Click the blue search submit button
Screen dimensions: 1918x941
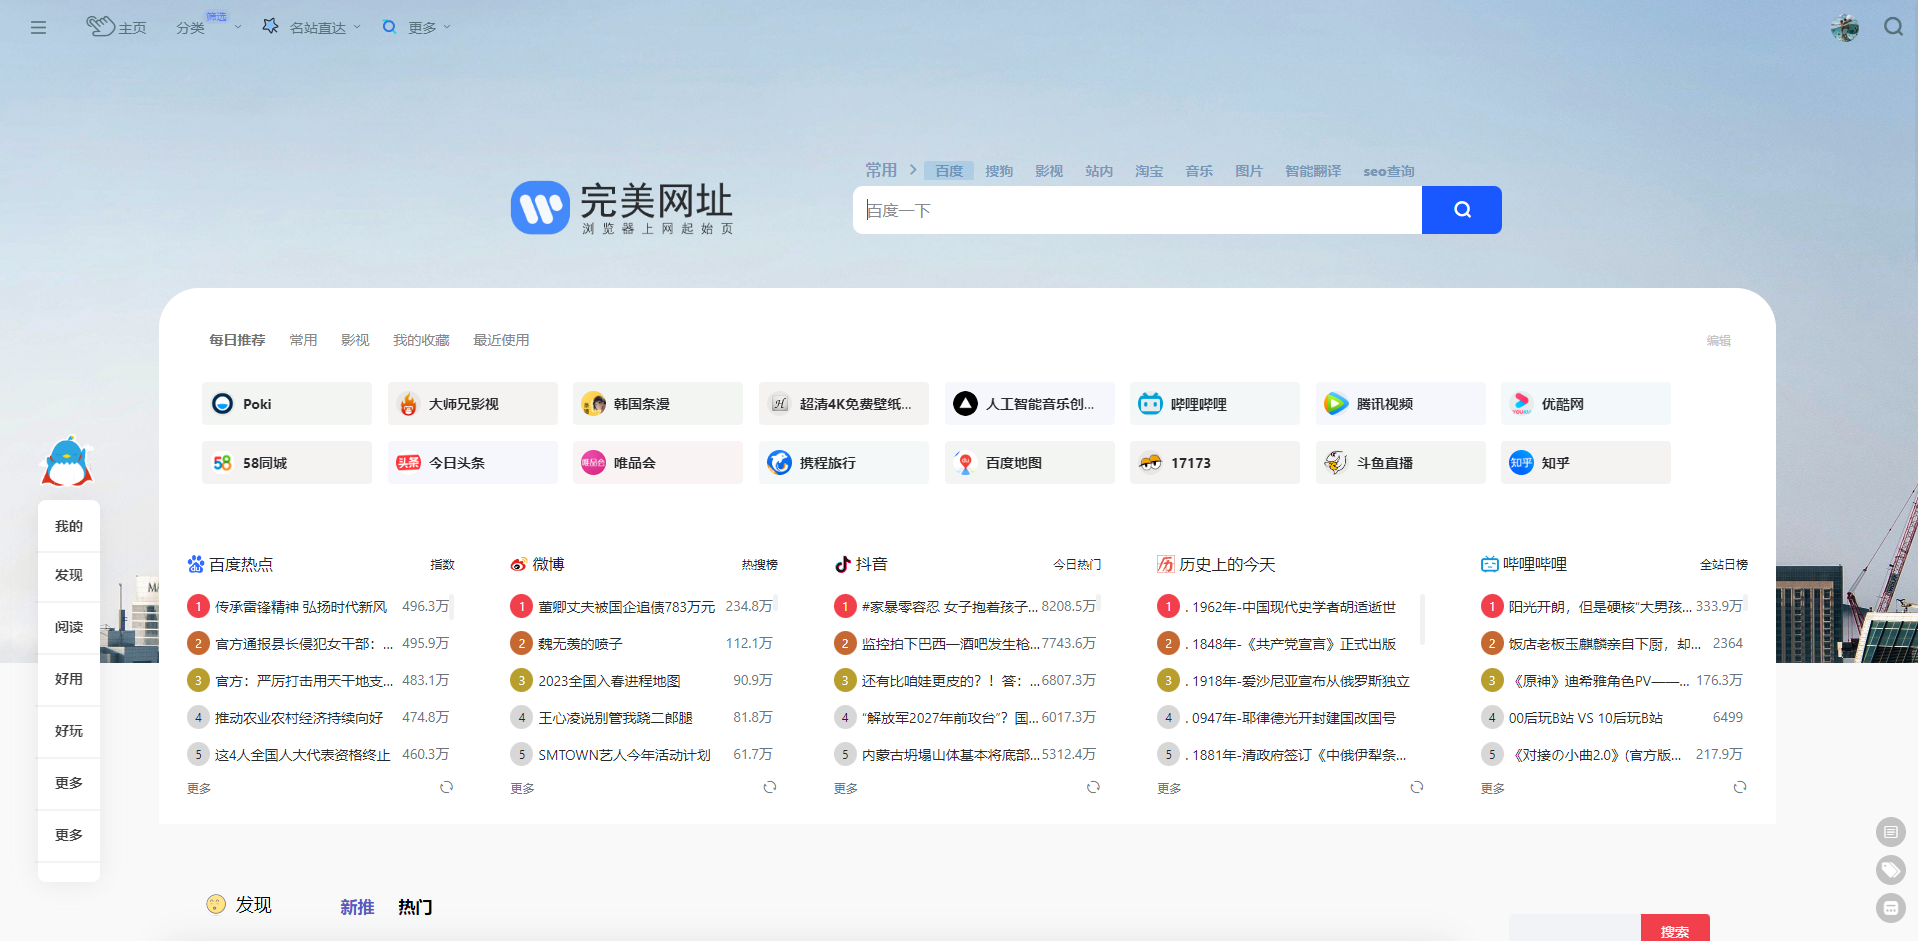[x=1461, y=210]
